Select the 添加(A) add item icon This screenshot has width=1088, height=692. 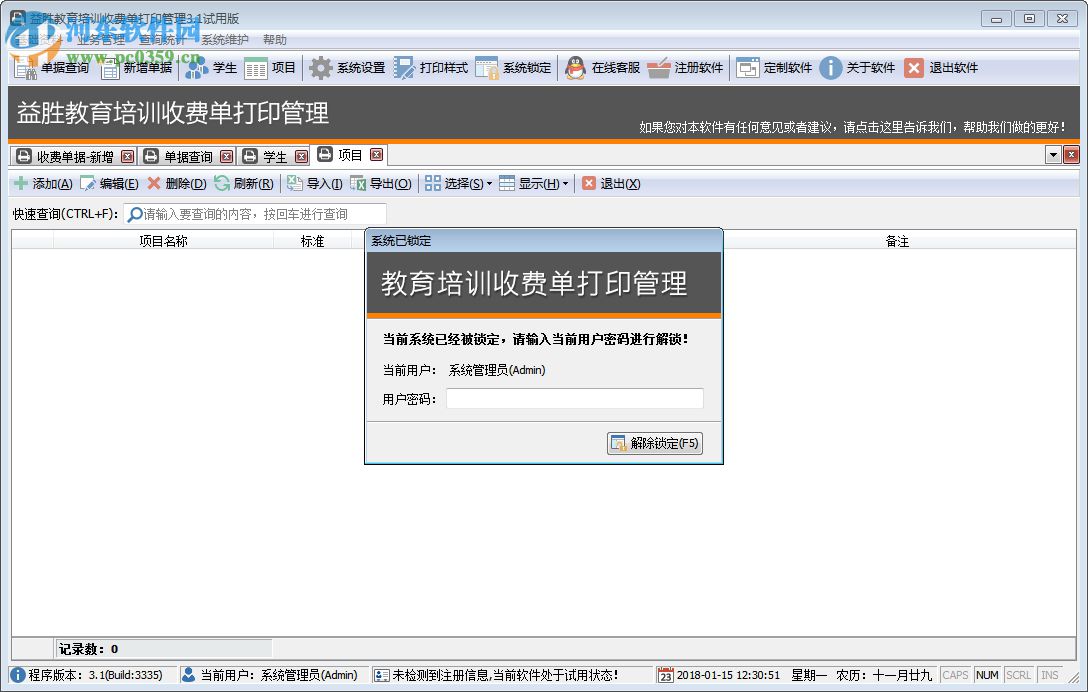tap(42, 183)
